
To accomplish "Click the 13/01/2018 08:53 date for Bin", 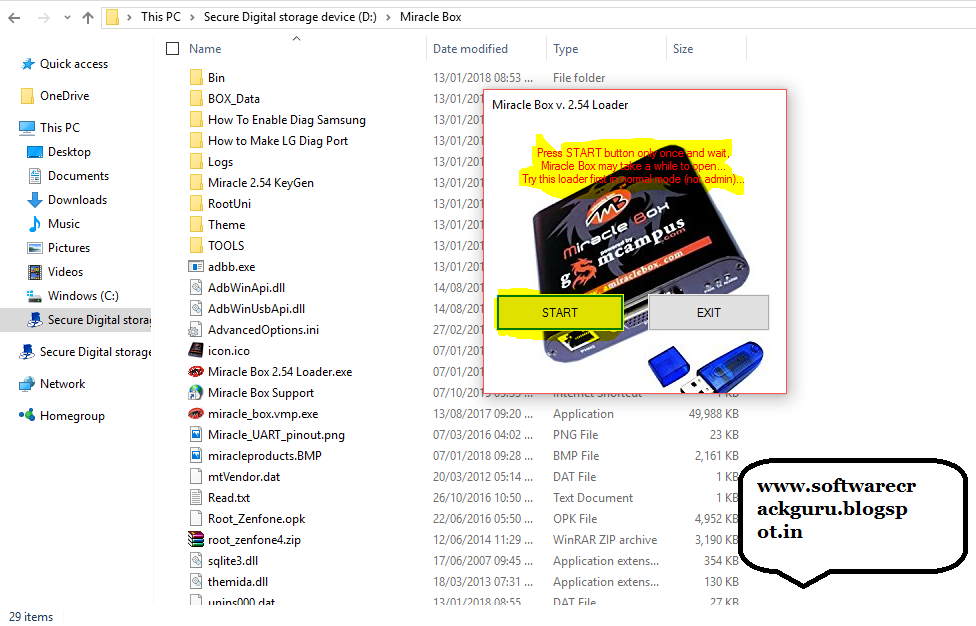I will (x=483, y=78).
